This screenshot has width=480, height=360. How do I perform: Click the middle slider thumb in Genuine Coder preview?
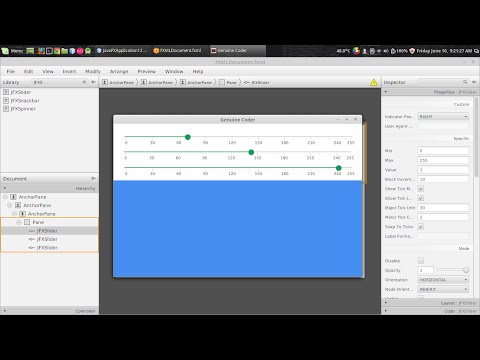251,152
